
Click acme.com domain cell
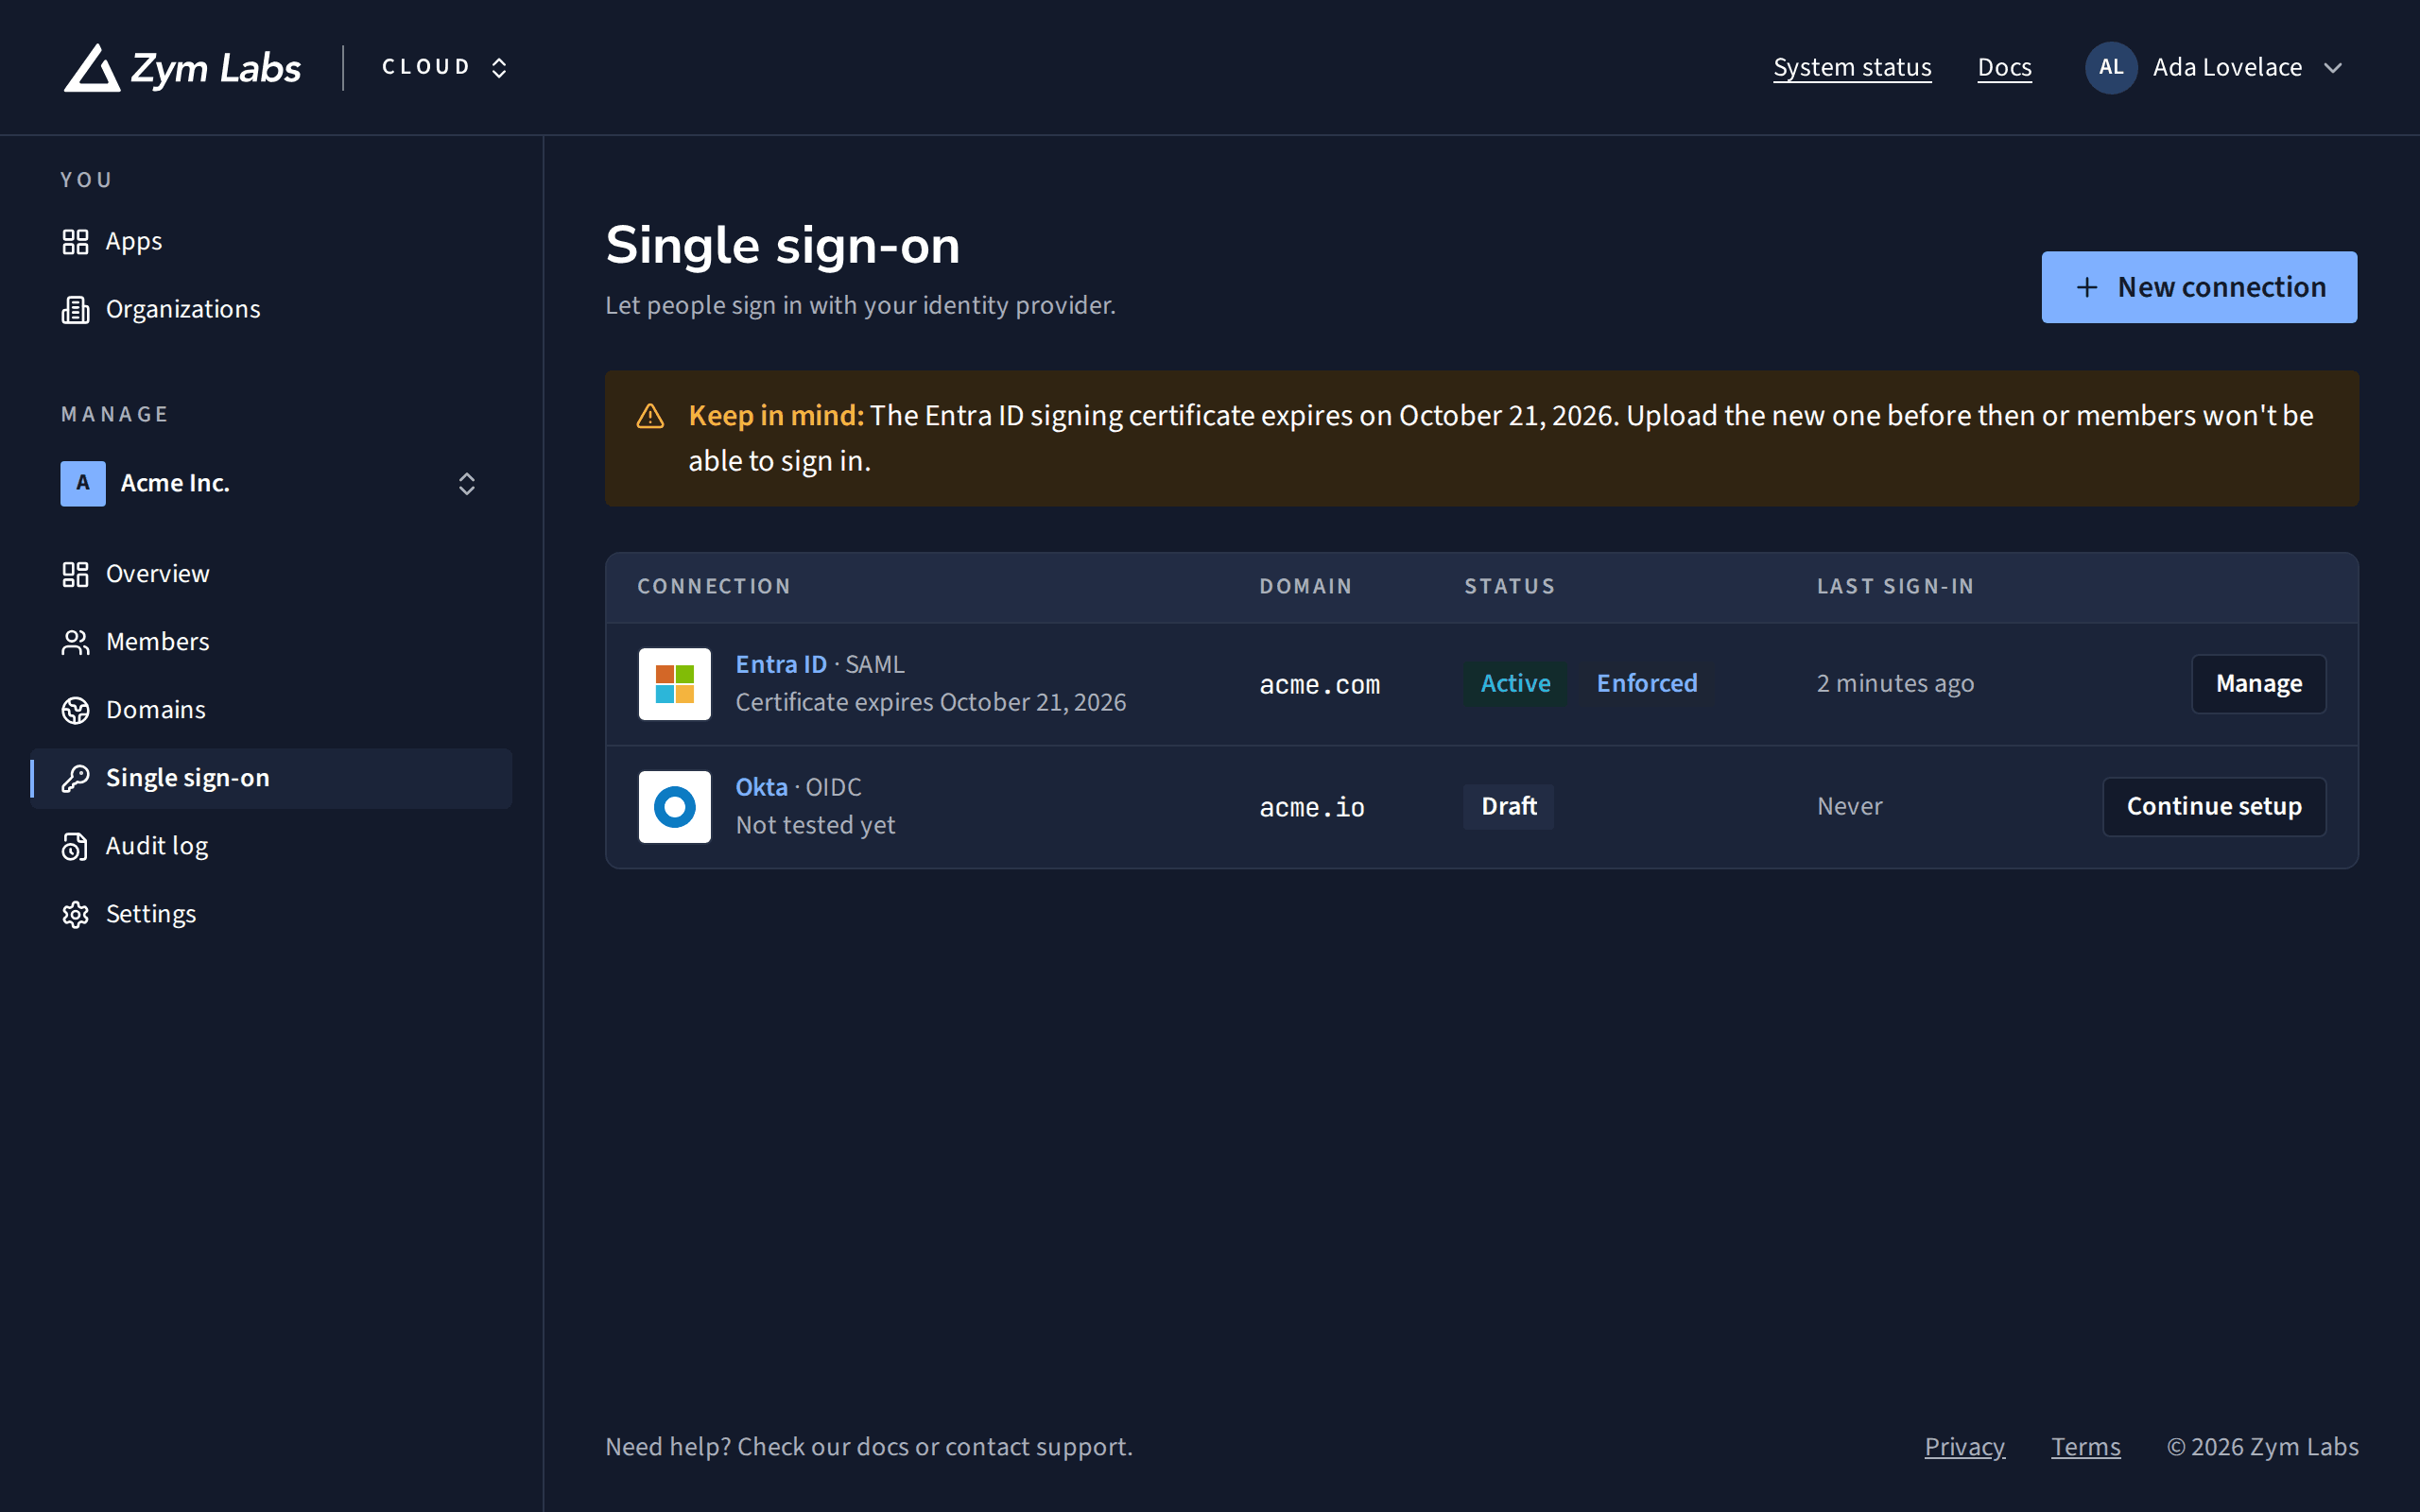coord(1319,685)
